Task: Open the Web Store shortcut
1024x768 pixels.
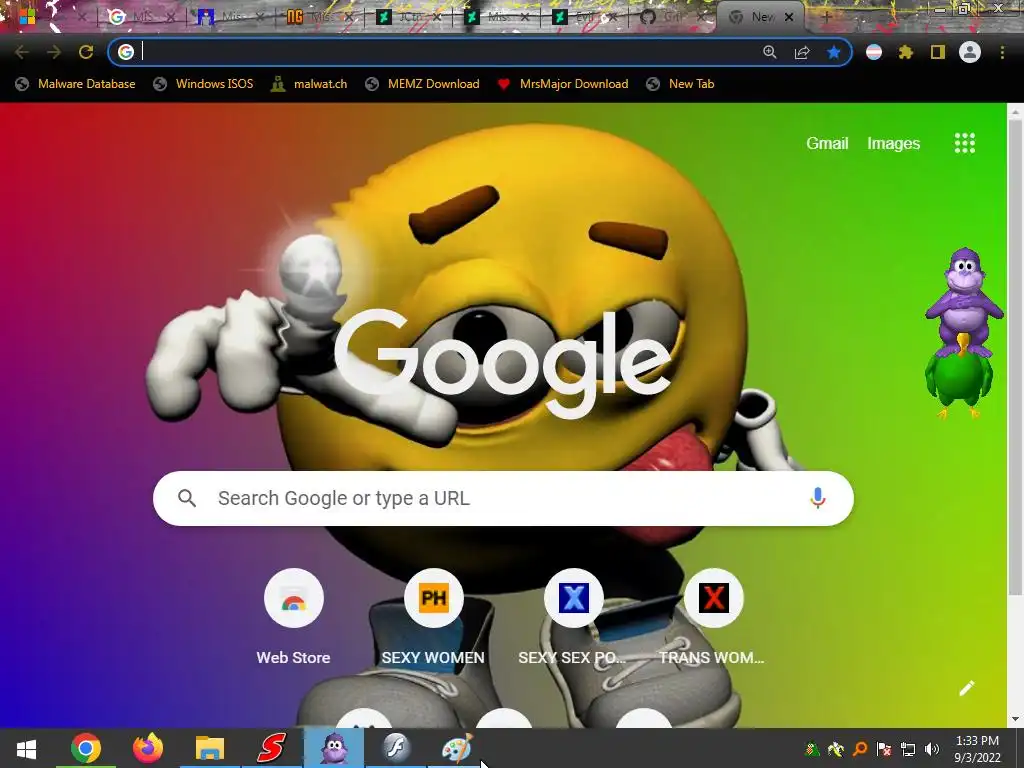Action: tap(293, 617)
